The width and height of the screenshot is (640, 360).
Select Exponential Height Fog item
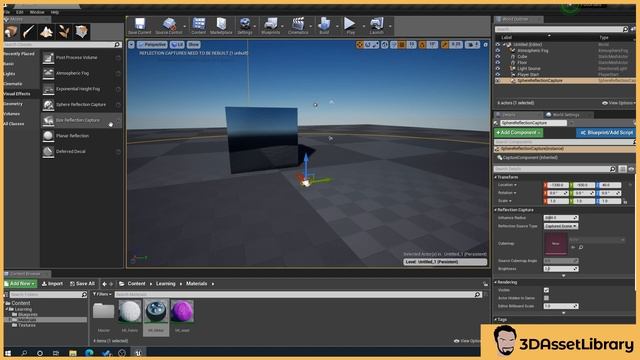(x=82, y=89)
